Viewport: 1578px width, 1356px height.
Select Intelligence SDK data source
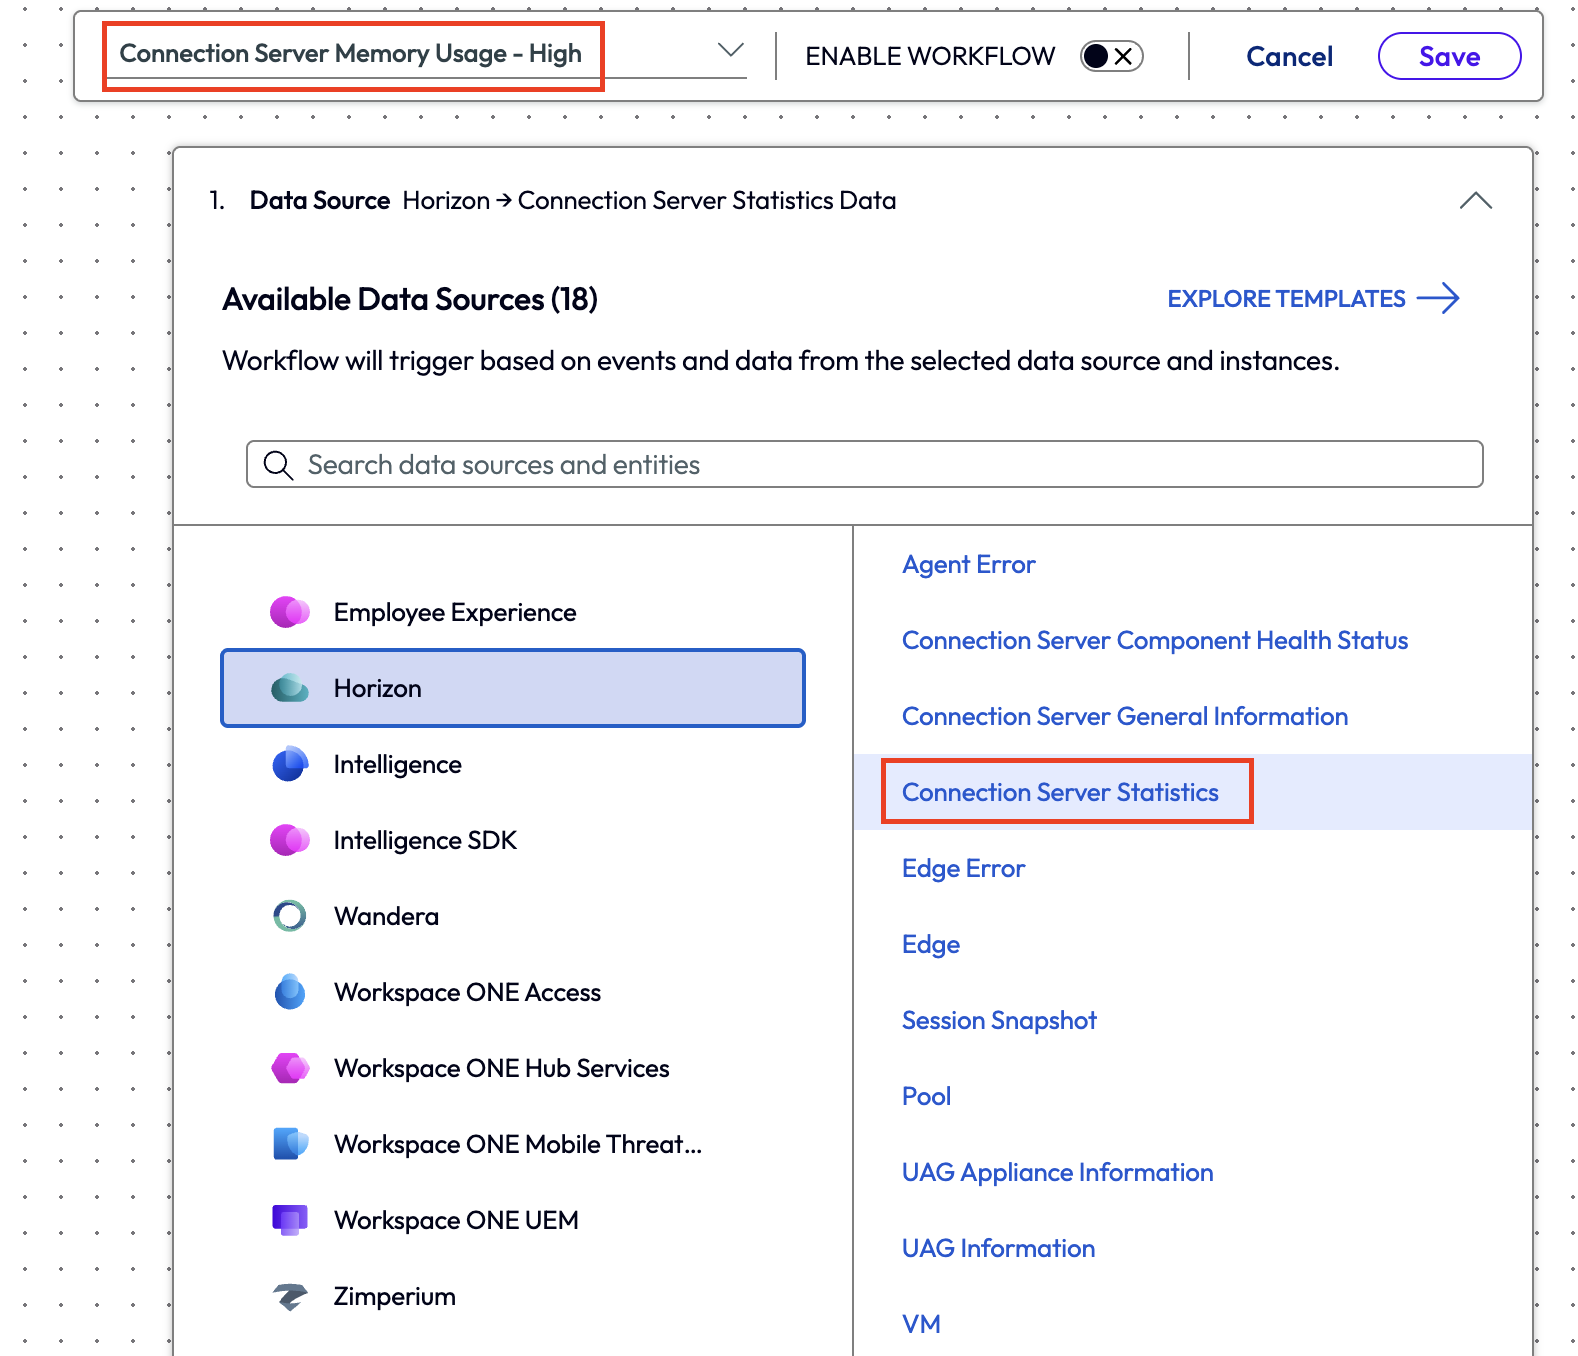click(x=425, y=840)
